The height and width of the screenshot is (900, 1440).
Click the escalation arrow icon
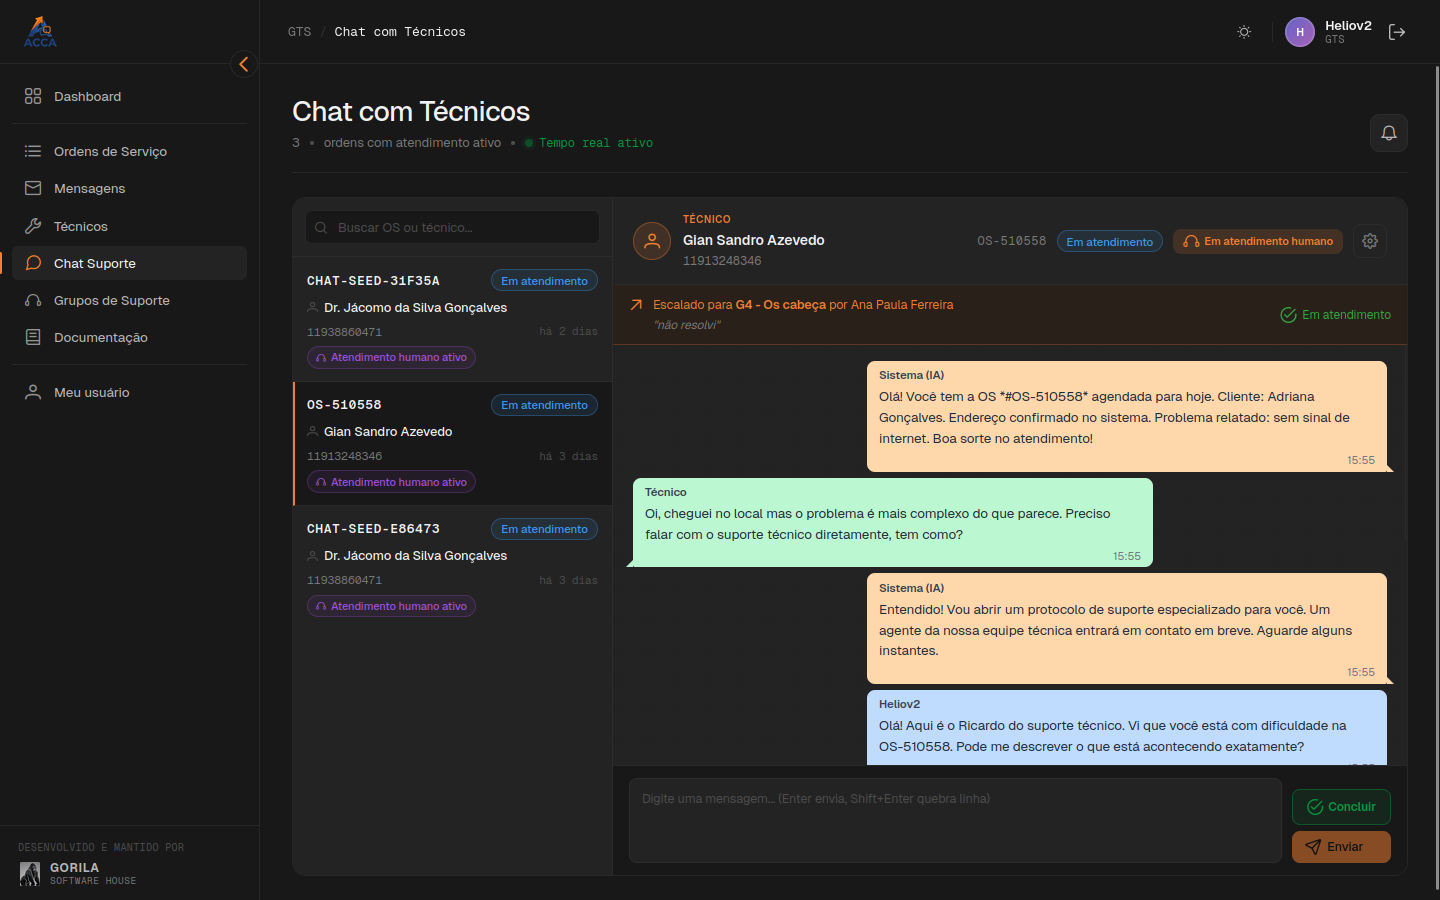click(x=636, y=305)
